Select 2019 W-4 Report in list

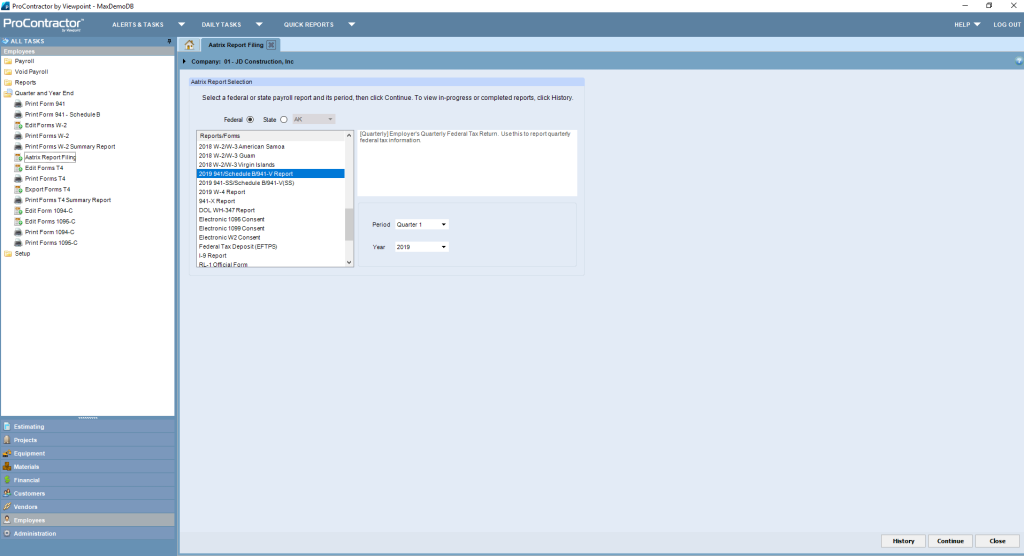click(222, 192)
